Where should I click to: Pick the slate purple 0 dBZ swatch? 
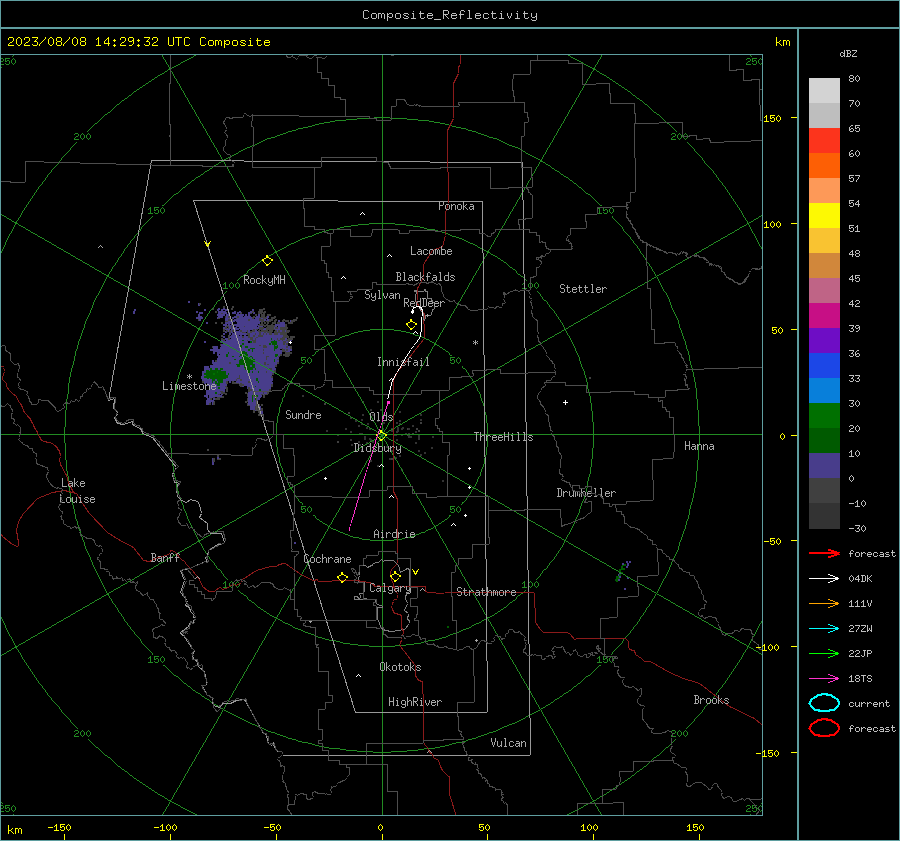click(824, 465)
